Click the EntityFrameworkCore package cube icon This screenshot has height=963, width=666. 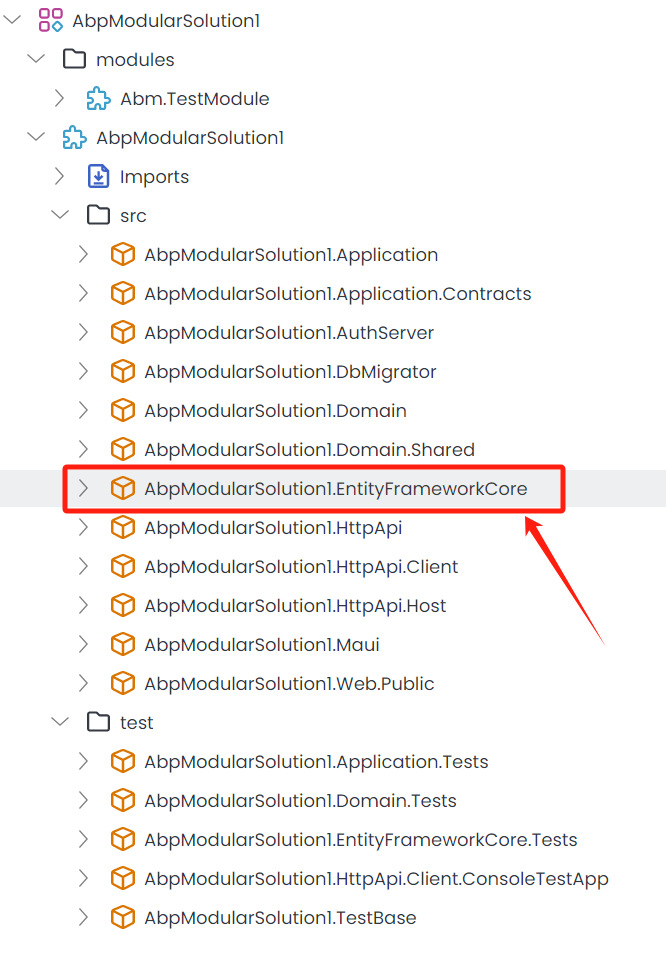(122, 488)
